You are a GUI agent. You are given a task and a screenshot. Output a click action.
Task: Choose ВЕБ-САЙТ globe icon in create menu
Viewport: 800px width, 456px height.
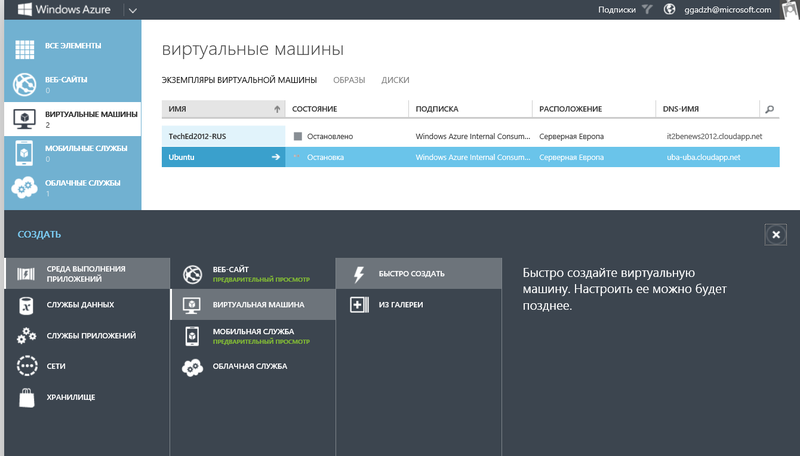[x=192, y=274]
